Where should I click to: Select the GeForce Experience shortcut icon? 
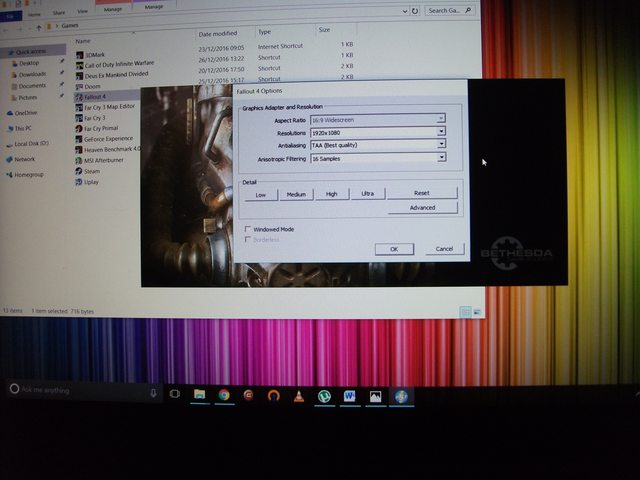(79, 139)
